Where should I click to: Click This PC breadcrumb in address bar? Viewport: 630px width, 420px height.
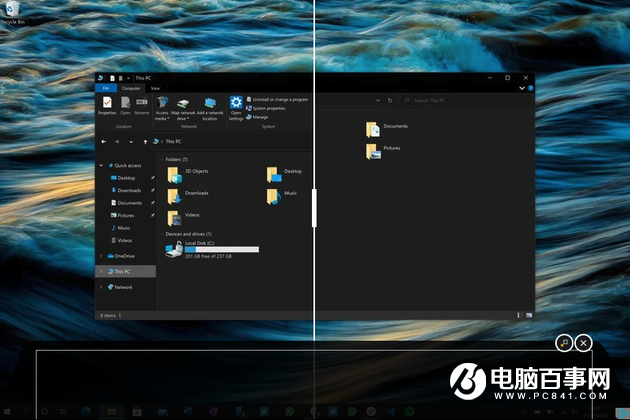pyautogui.click(x=173, y=141)
